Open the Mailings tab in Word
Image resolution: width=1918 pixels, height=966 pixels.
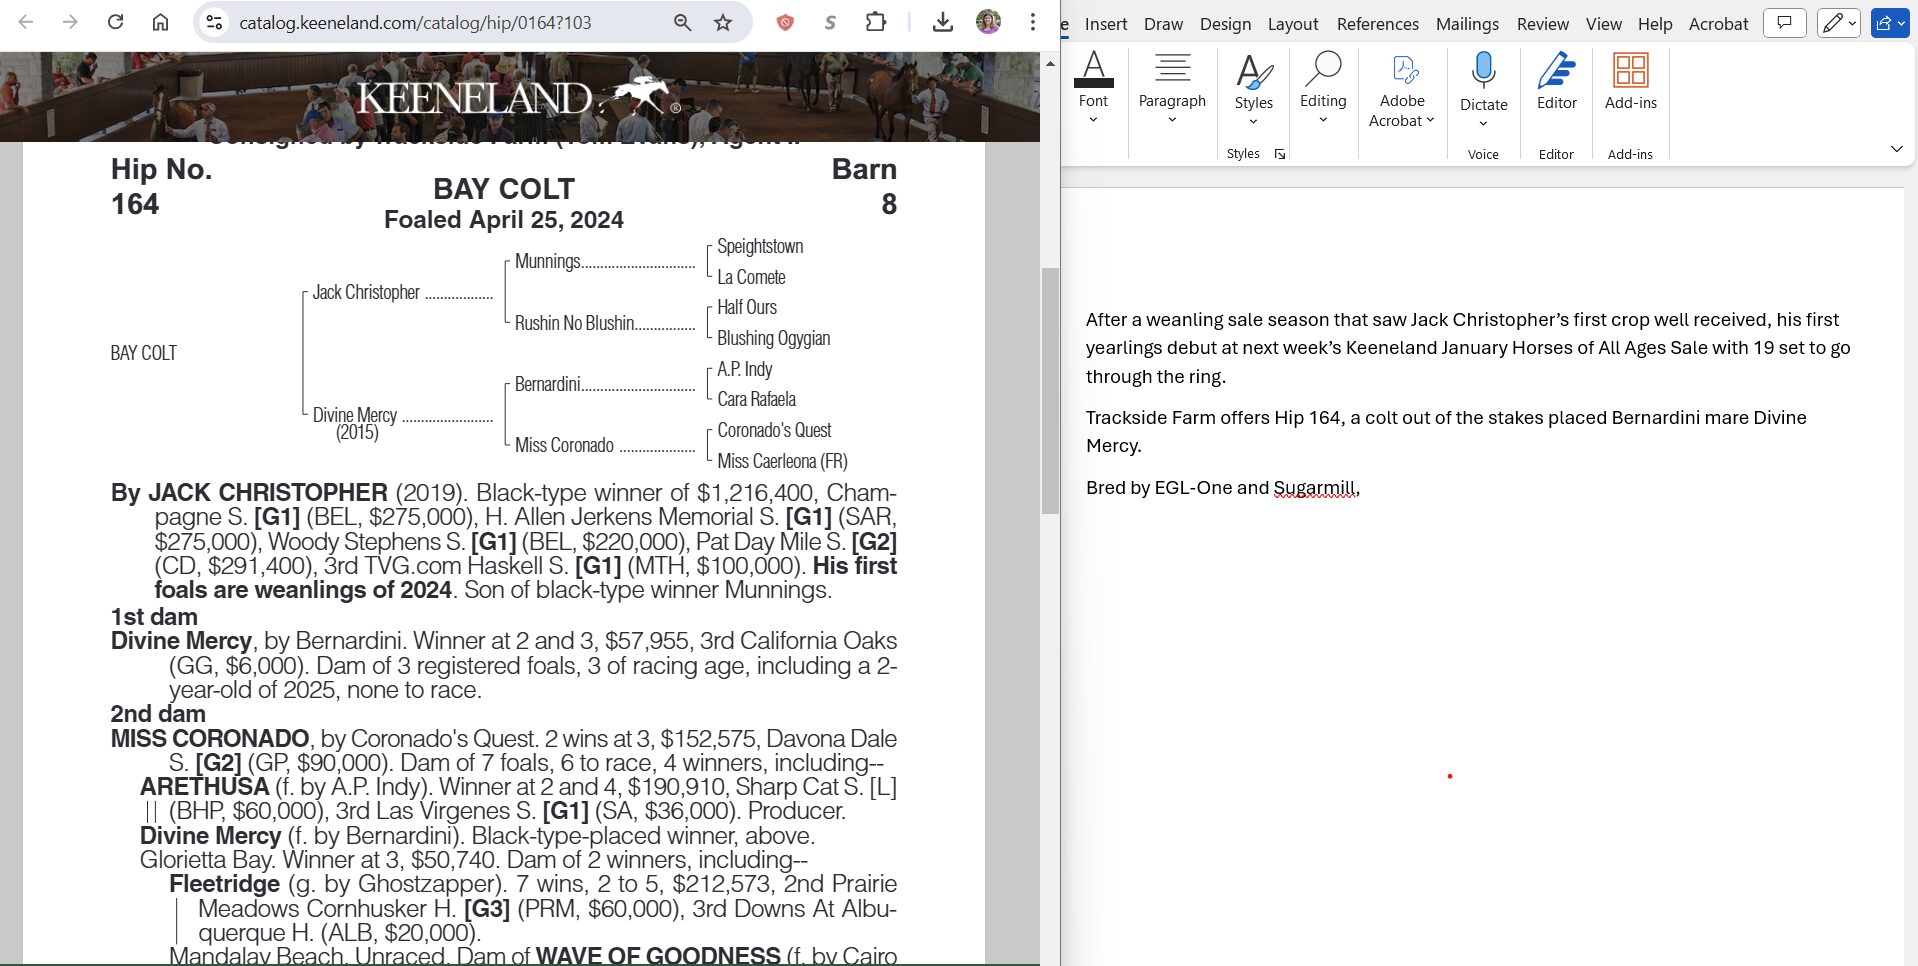pos(1467,24)
